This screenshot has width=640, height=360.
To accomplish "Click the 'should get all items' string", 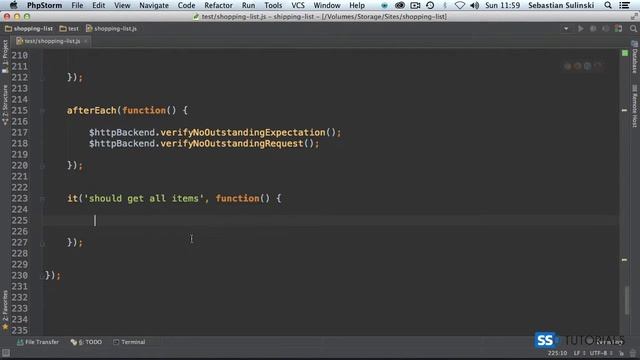I will (144, 199).
